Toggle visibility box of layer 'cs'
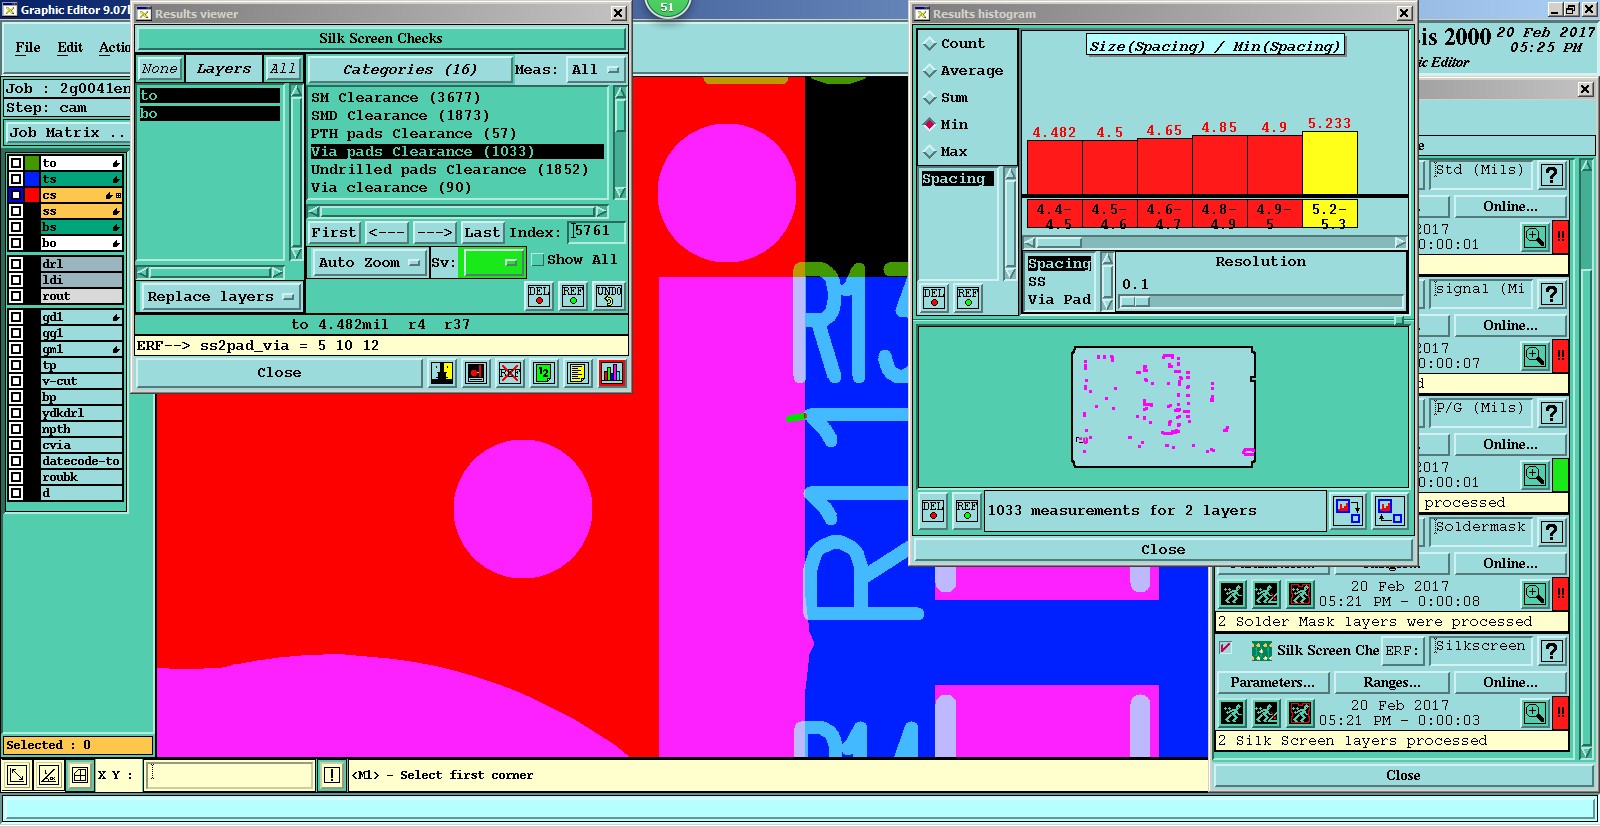Viewport: 1600px width, 828px height. coord(16,195)
